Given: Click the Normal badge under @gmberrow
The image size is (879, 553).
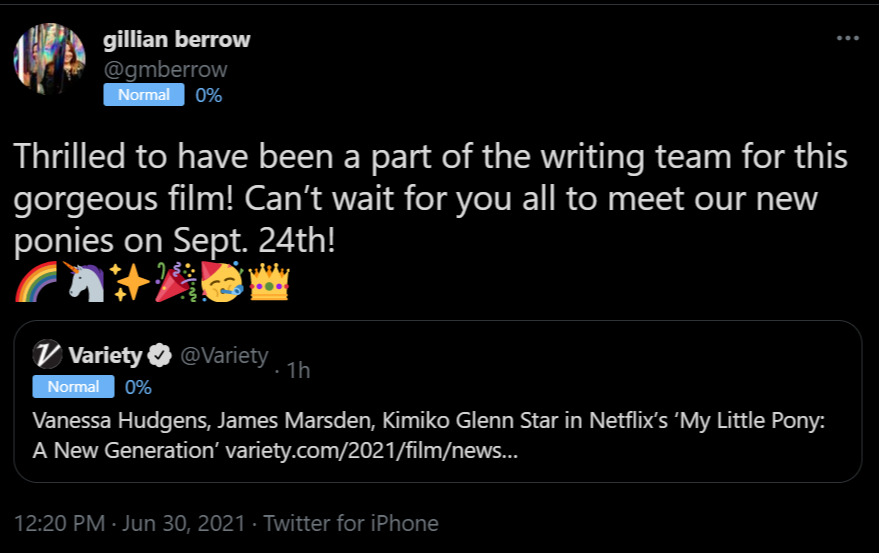Looking at the screenshot, I should (x=144, y=95).
